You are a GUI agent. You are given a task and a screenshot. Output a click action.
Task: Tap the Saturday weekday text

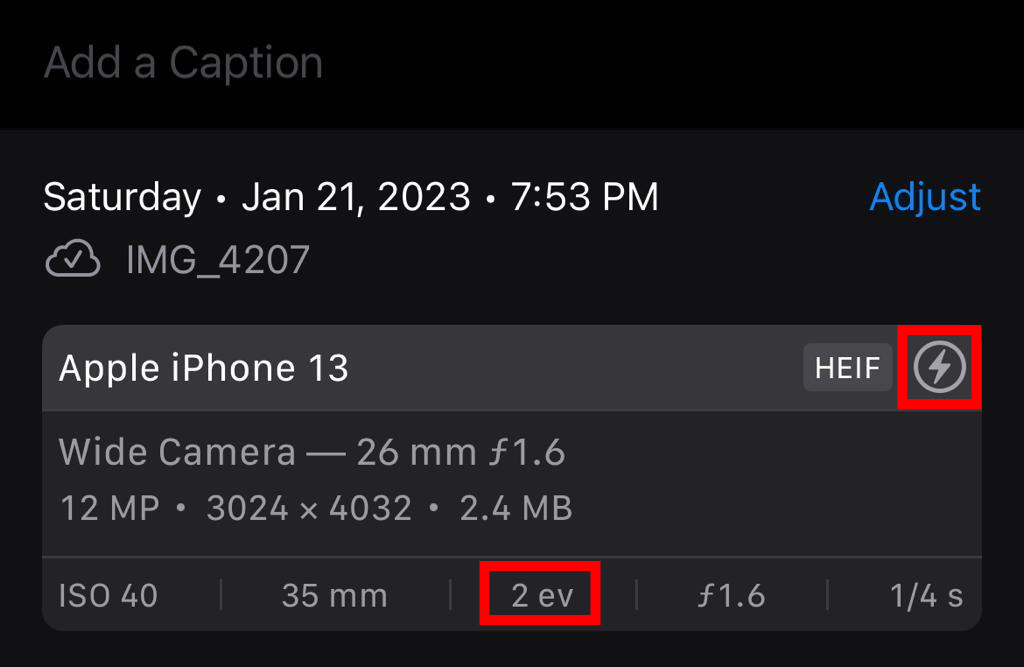coord(122,197)
